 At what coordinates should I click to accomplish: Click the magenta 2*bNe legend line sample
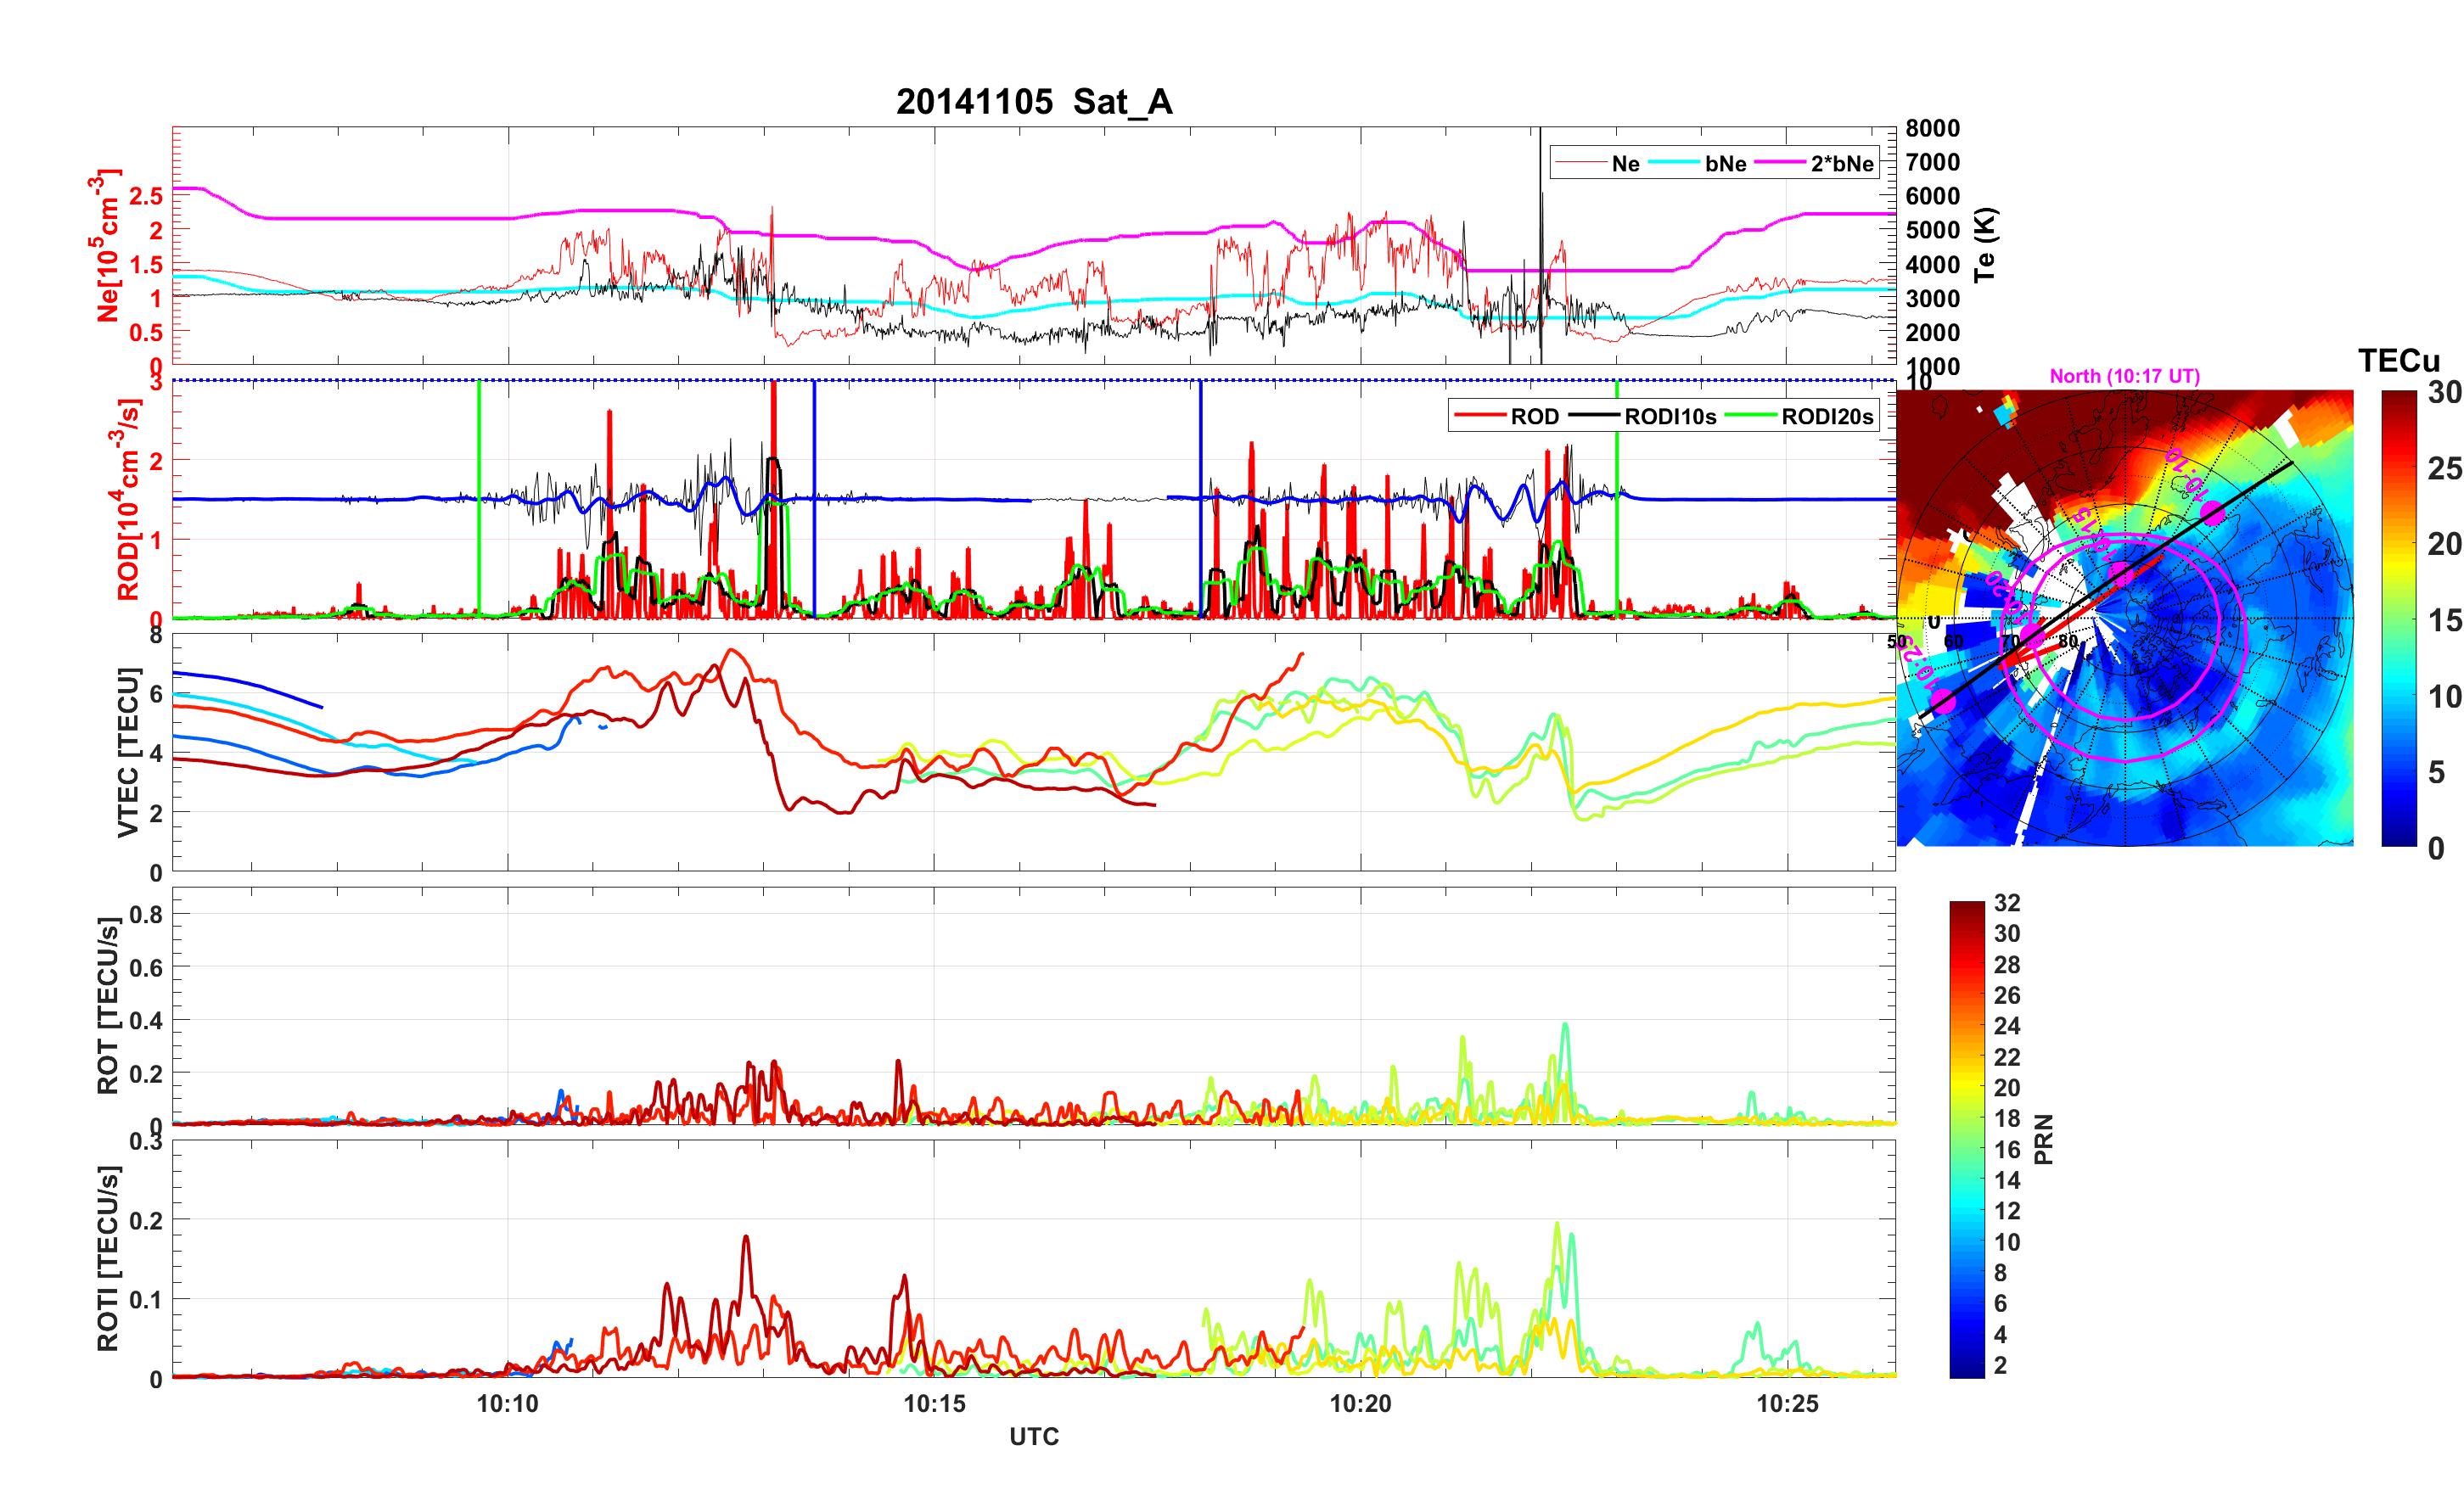tap(1779, 163)
